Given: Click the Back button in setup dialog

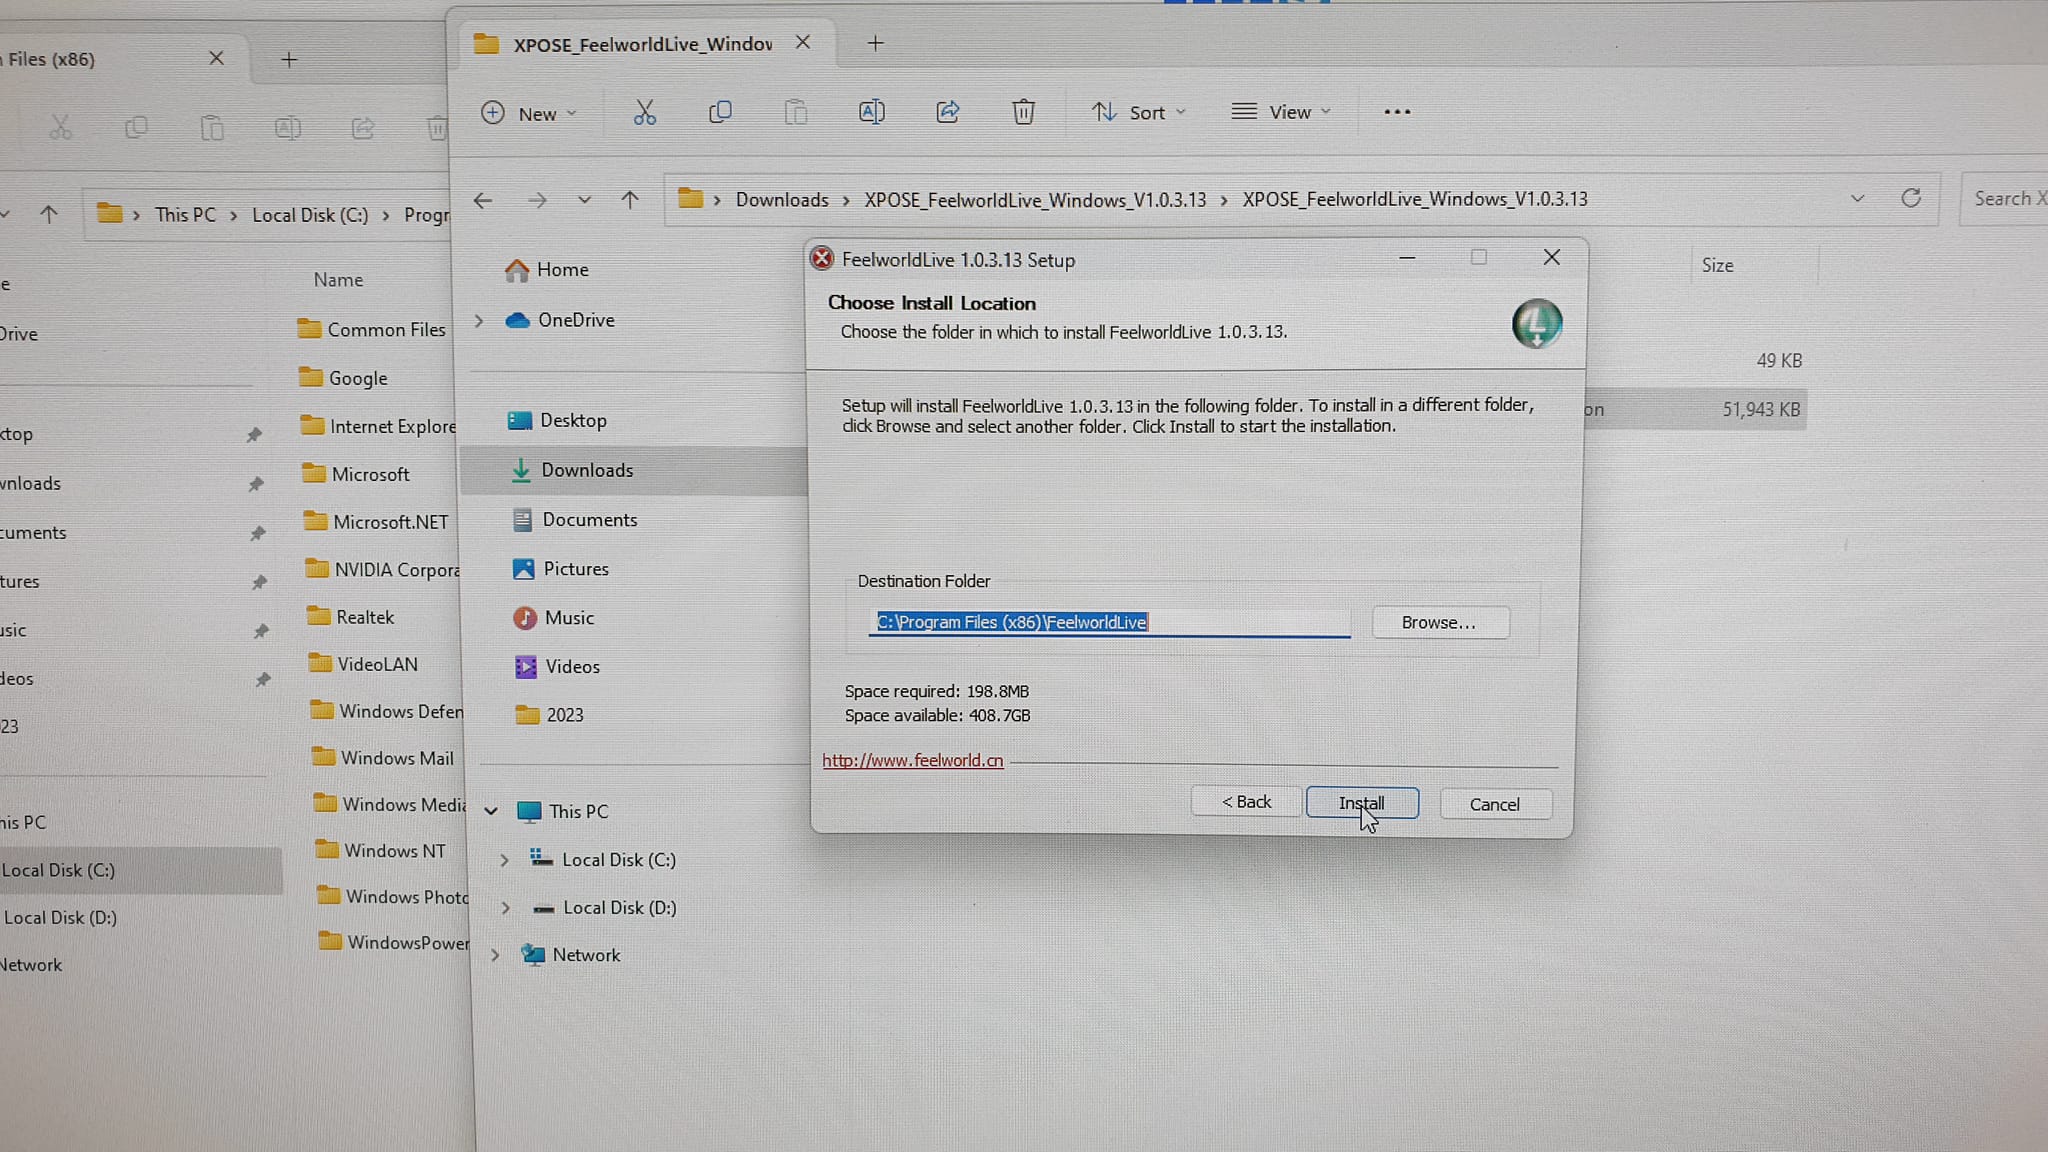Looking at the screenshot, I should [x=1246, y=802].
